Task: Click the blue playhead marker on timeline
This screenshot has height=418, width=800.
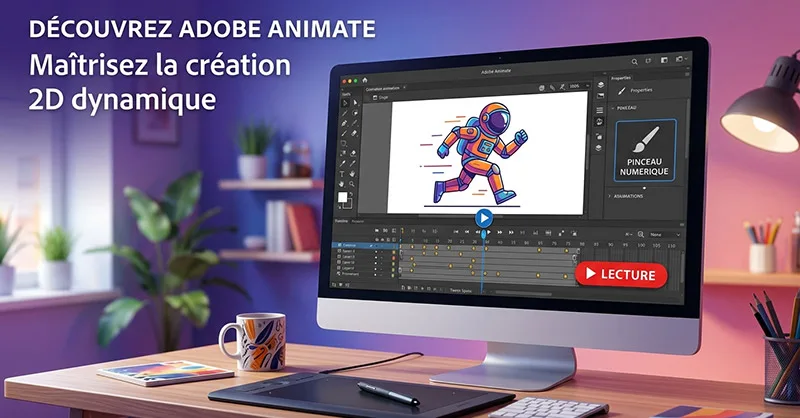Action: [x=484, y=234]
